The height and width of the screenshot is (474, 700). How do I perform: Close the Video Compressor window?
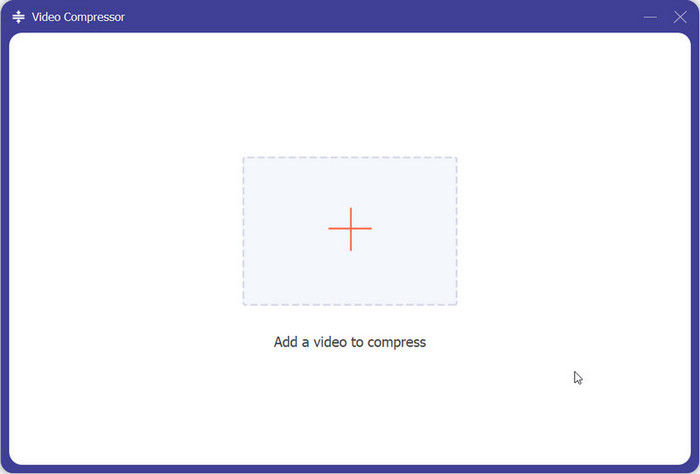680,17
